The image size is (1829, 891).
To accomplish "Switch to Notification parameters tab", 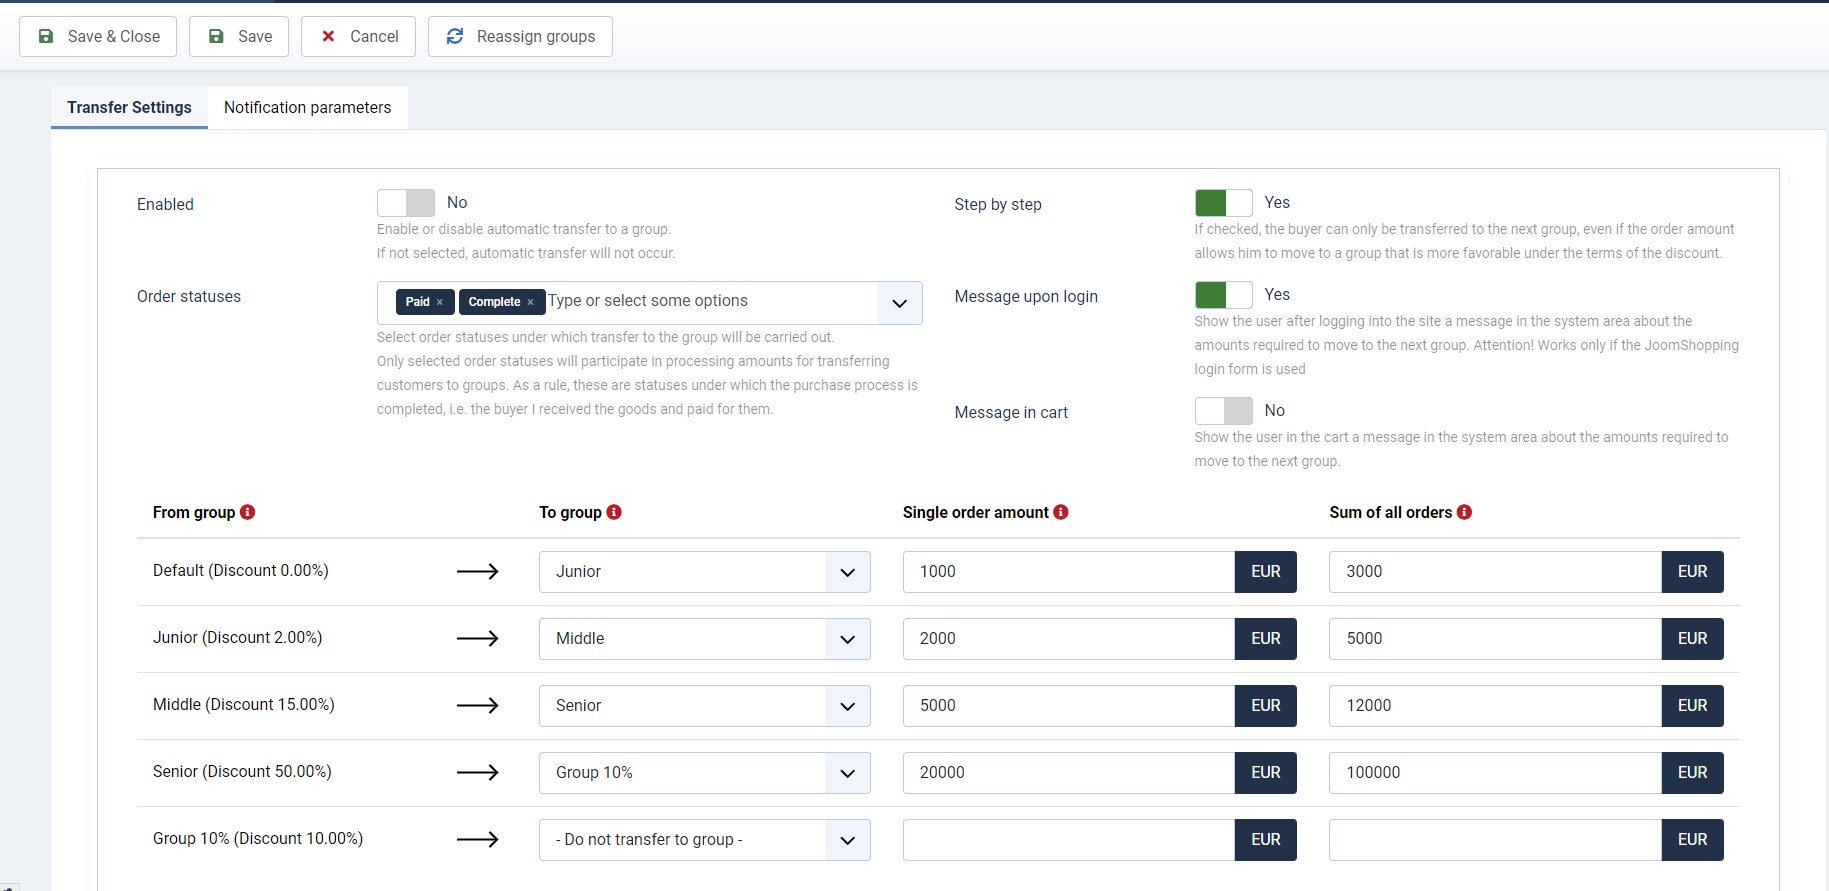I will 307,108.
